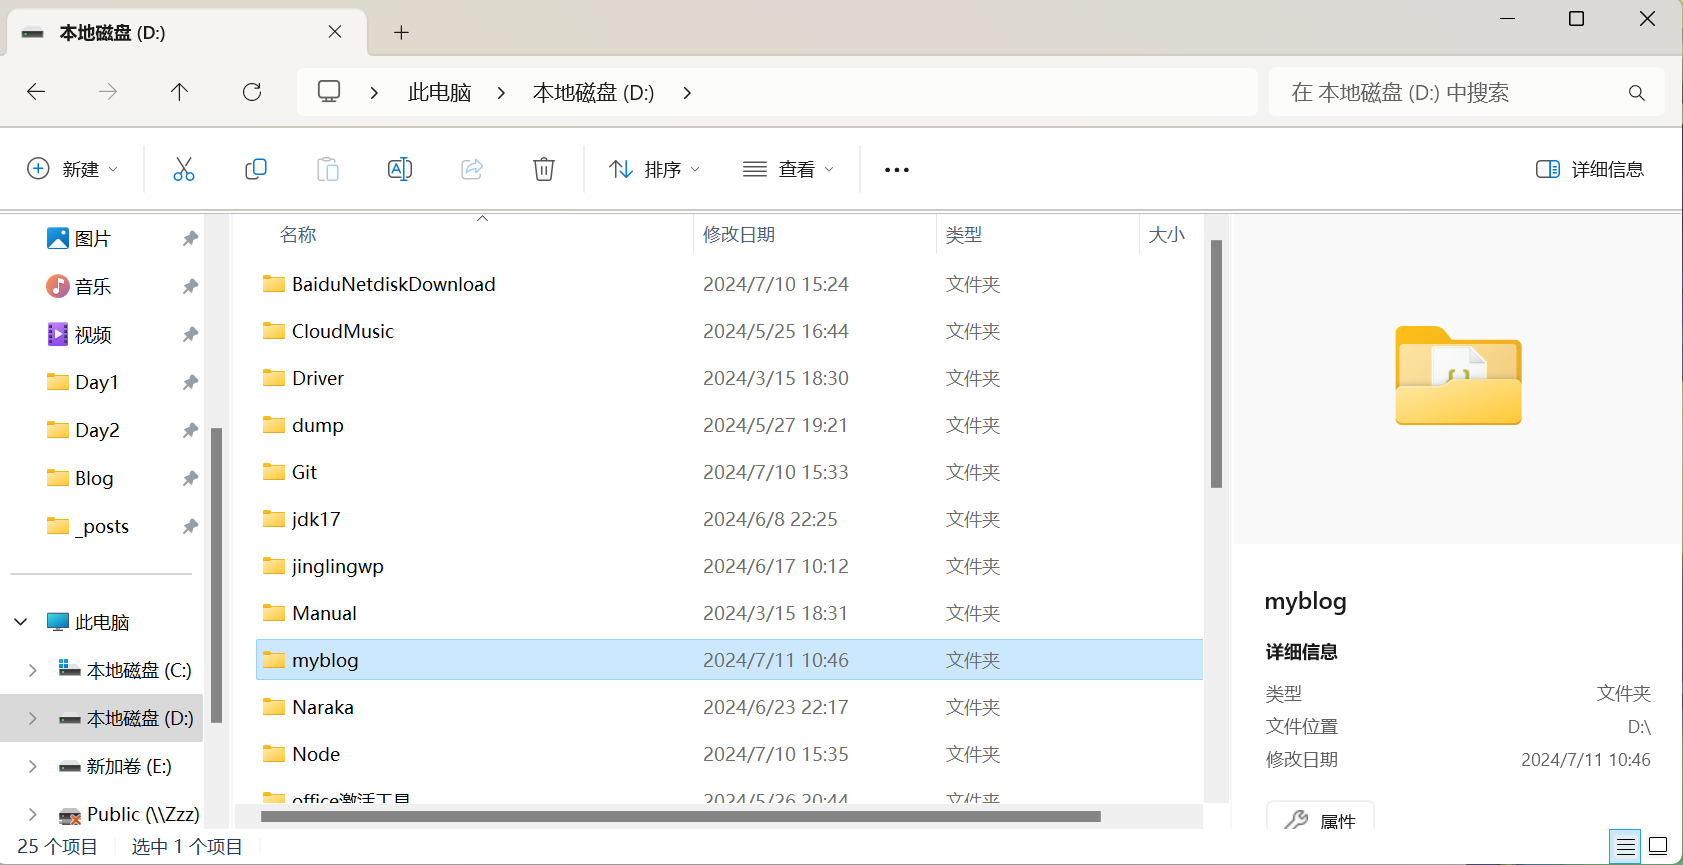Select the jinglingwp folder
The image size is (1683, 865).
click(729, 566)
